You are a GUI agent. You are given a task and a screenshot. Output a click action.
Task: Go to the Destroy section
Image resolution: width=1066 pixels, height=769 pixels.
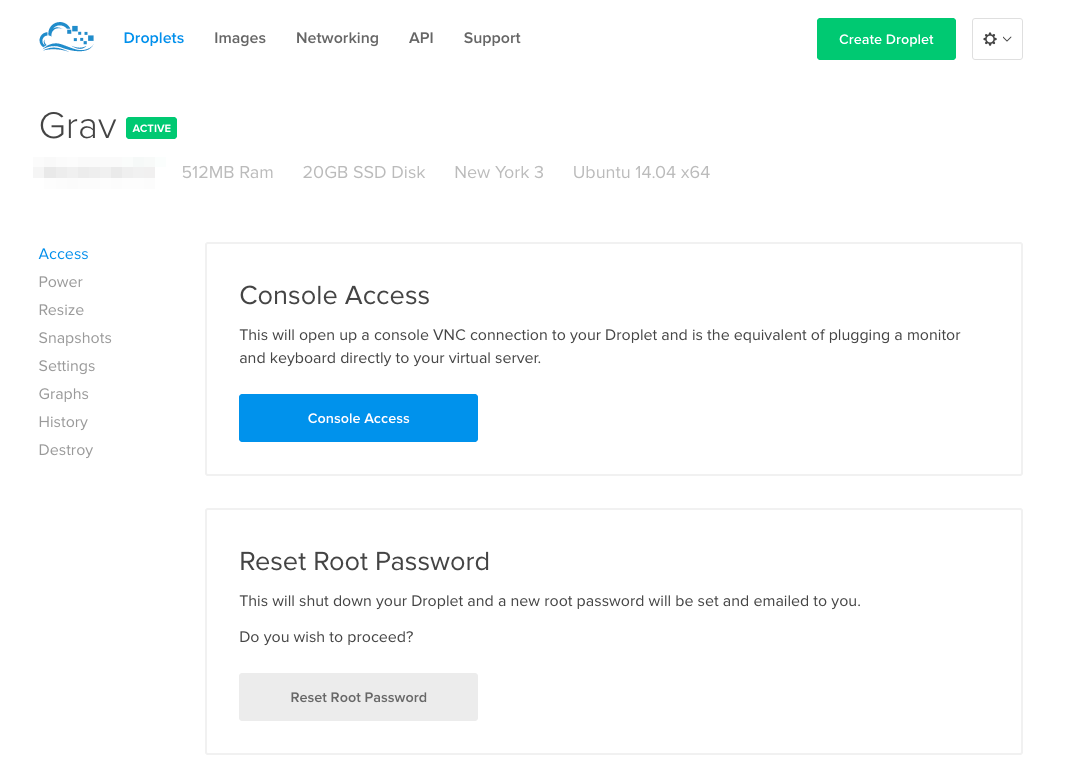tap(65, 450)
